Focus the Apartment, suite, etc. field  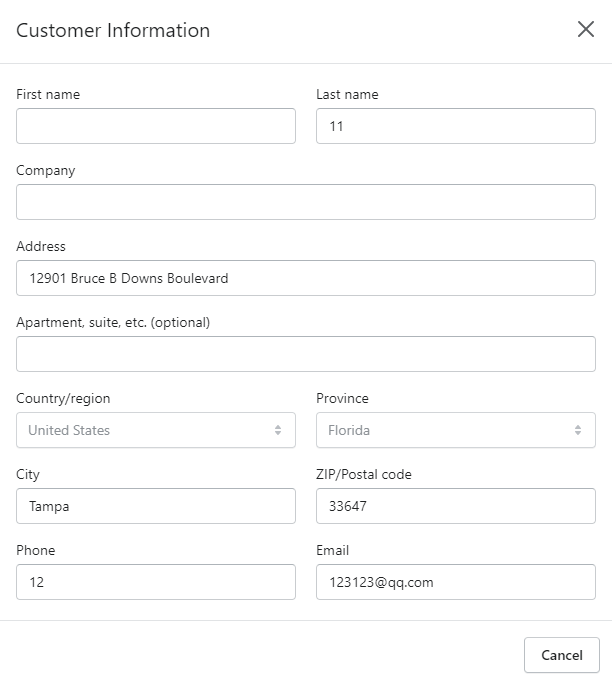pyautogui.click(x=306, y=354)
